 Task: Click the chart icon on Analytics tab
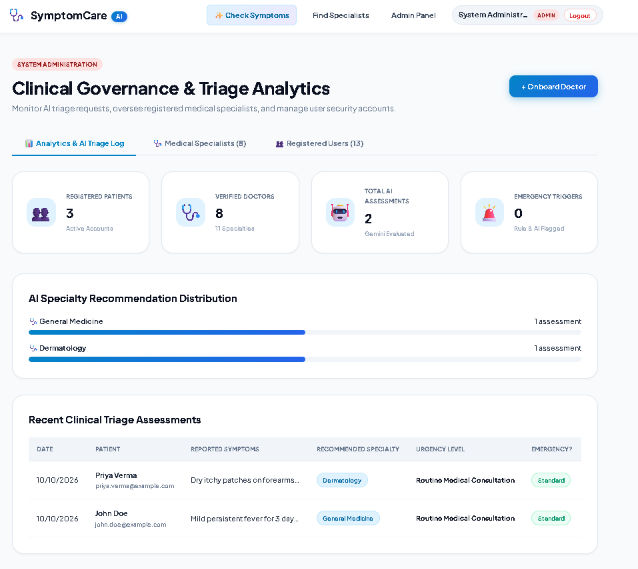pos(29,143)
